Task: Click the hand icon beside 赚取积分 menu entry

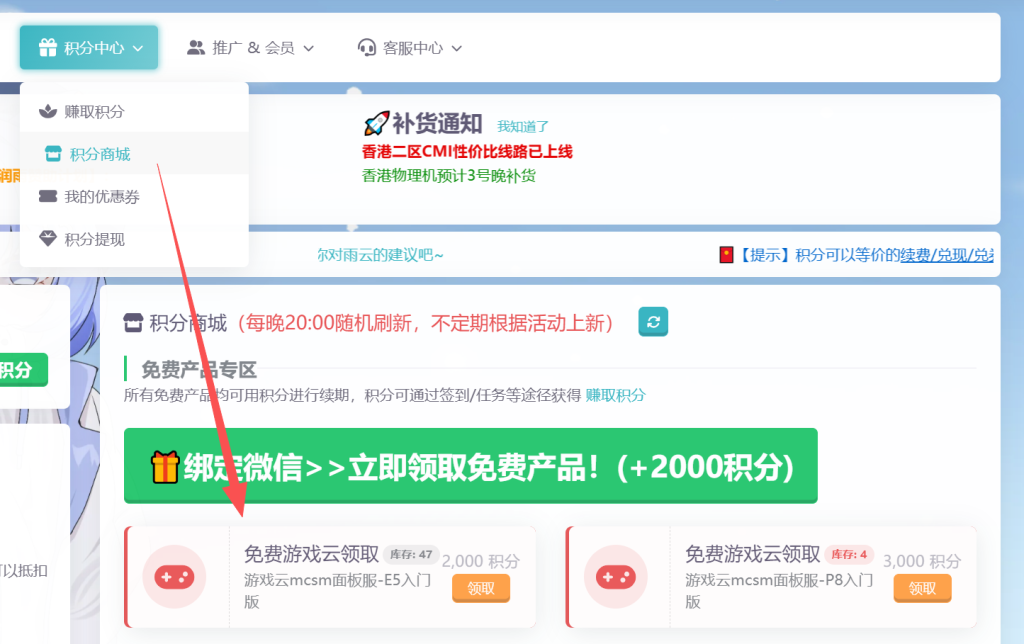Action: (x=47, y=110)
